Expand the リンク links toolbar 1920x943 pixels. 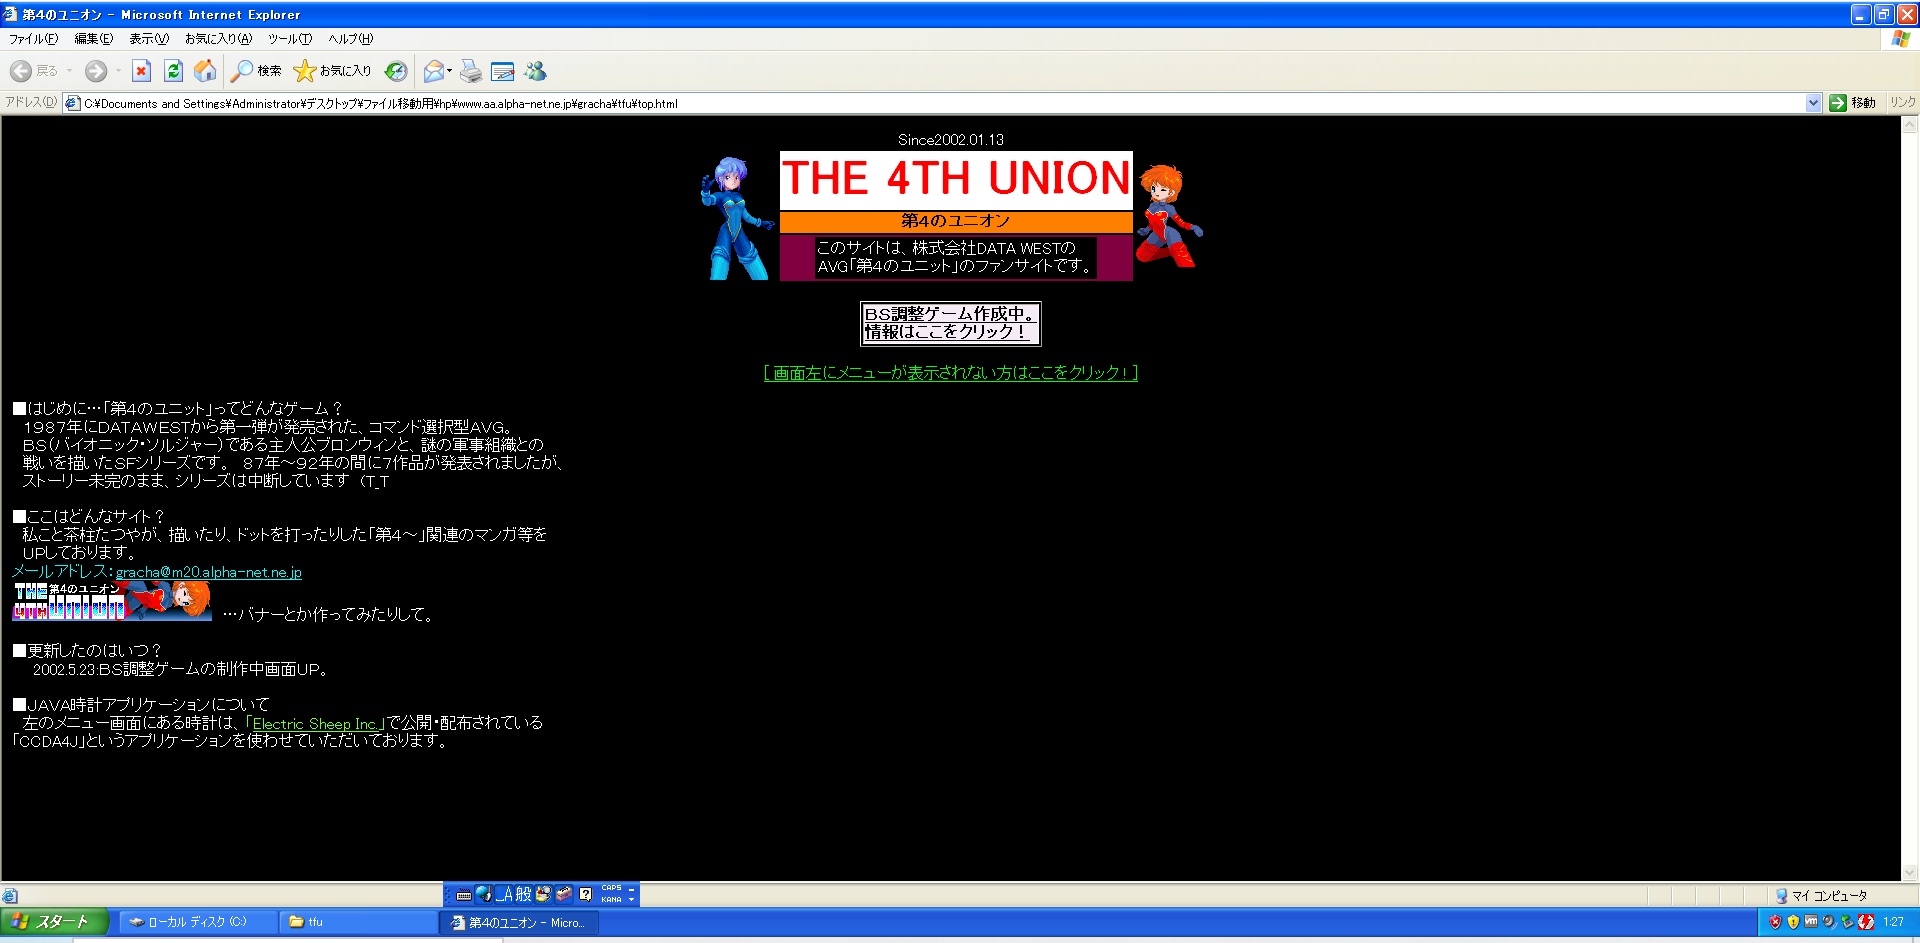click(1902, 102)
